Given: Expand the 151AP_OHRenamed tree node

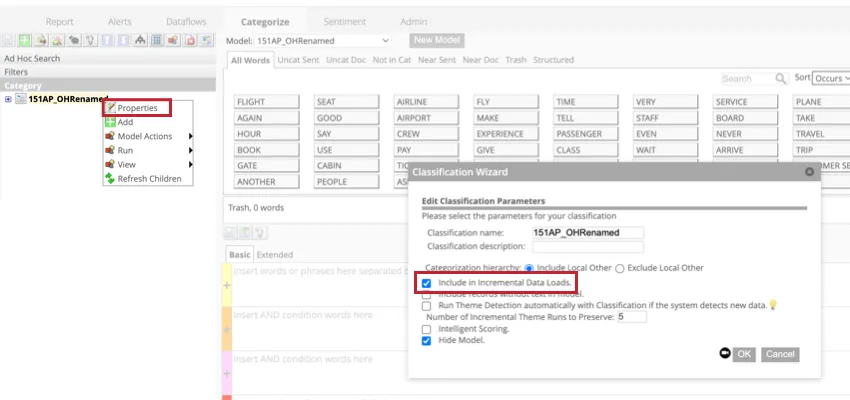Looking at the screenshot, I should click(x=8, y=99).
